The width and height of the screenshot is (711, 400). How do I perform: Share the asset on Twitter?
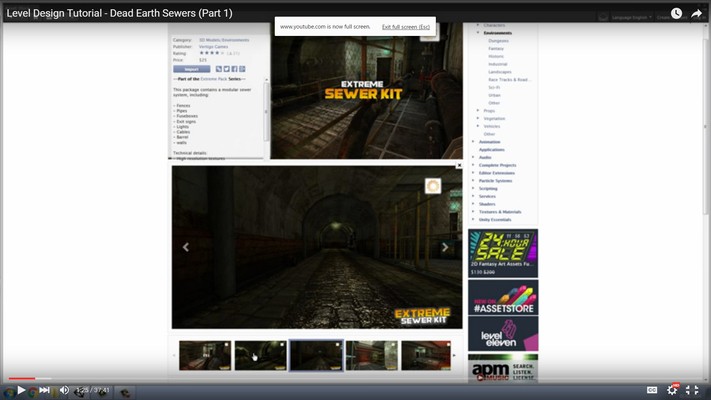click(x=227, y=69)
